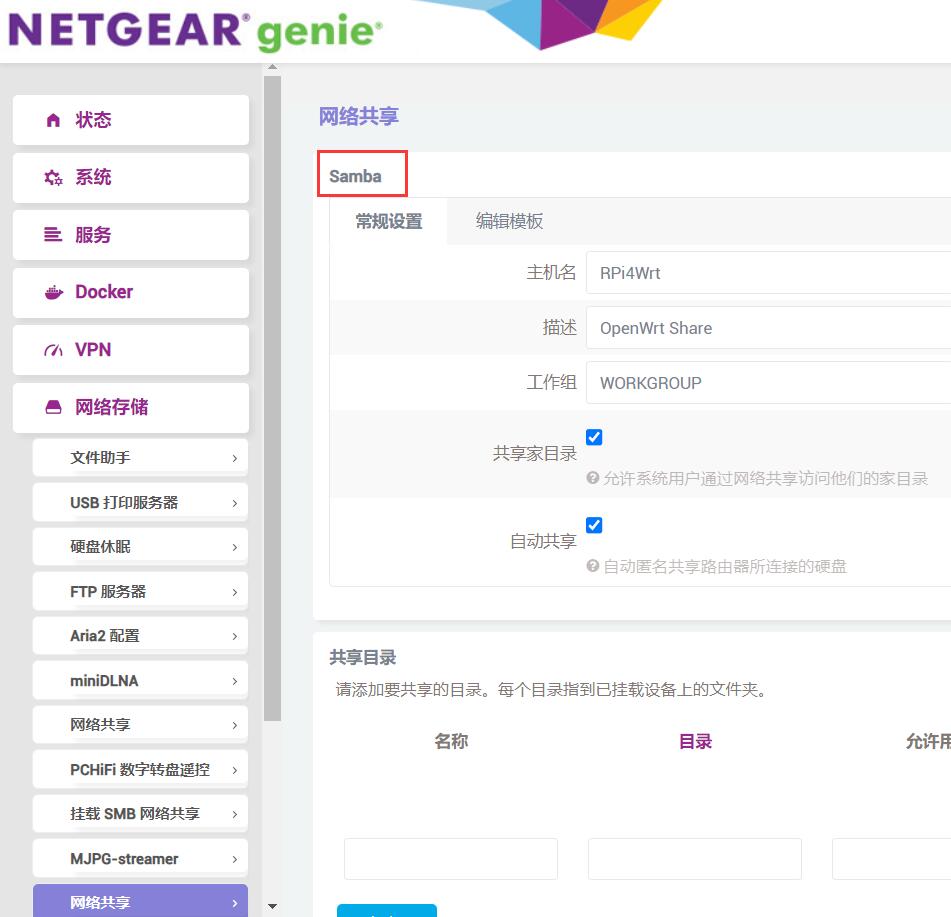Screen dimensions: 951x917
Task: Click the chevron on miniDLNA
Action: click(x=235, y=681)
